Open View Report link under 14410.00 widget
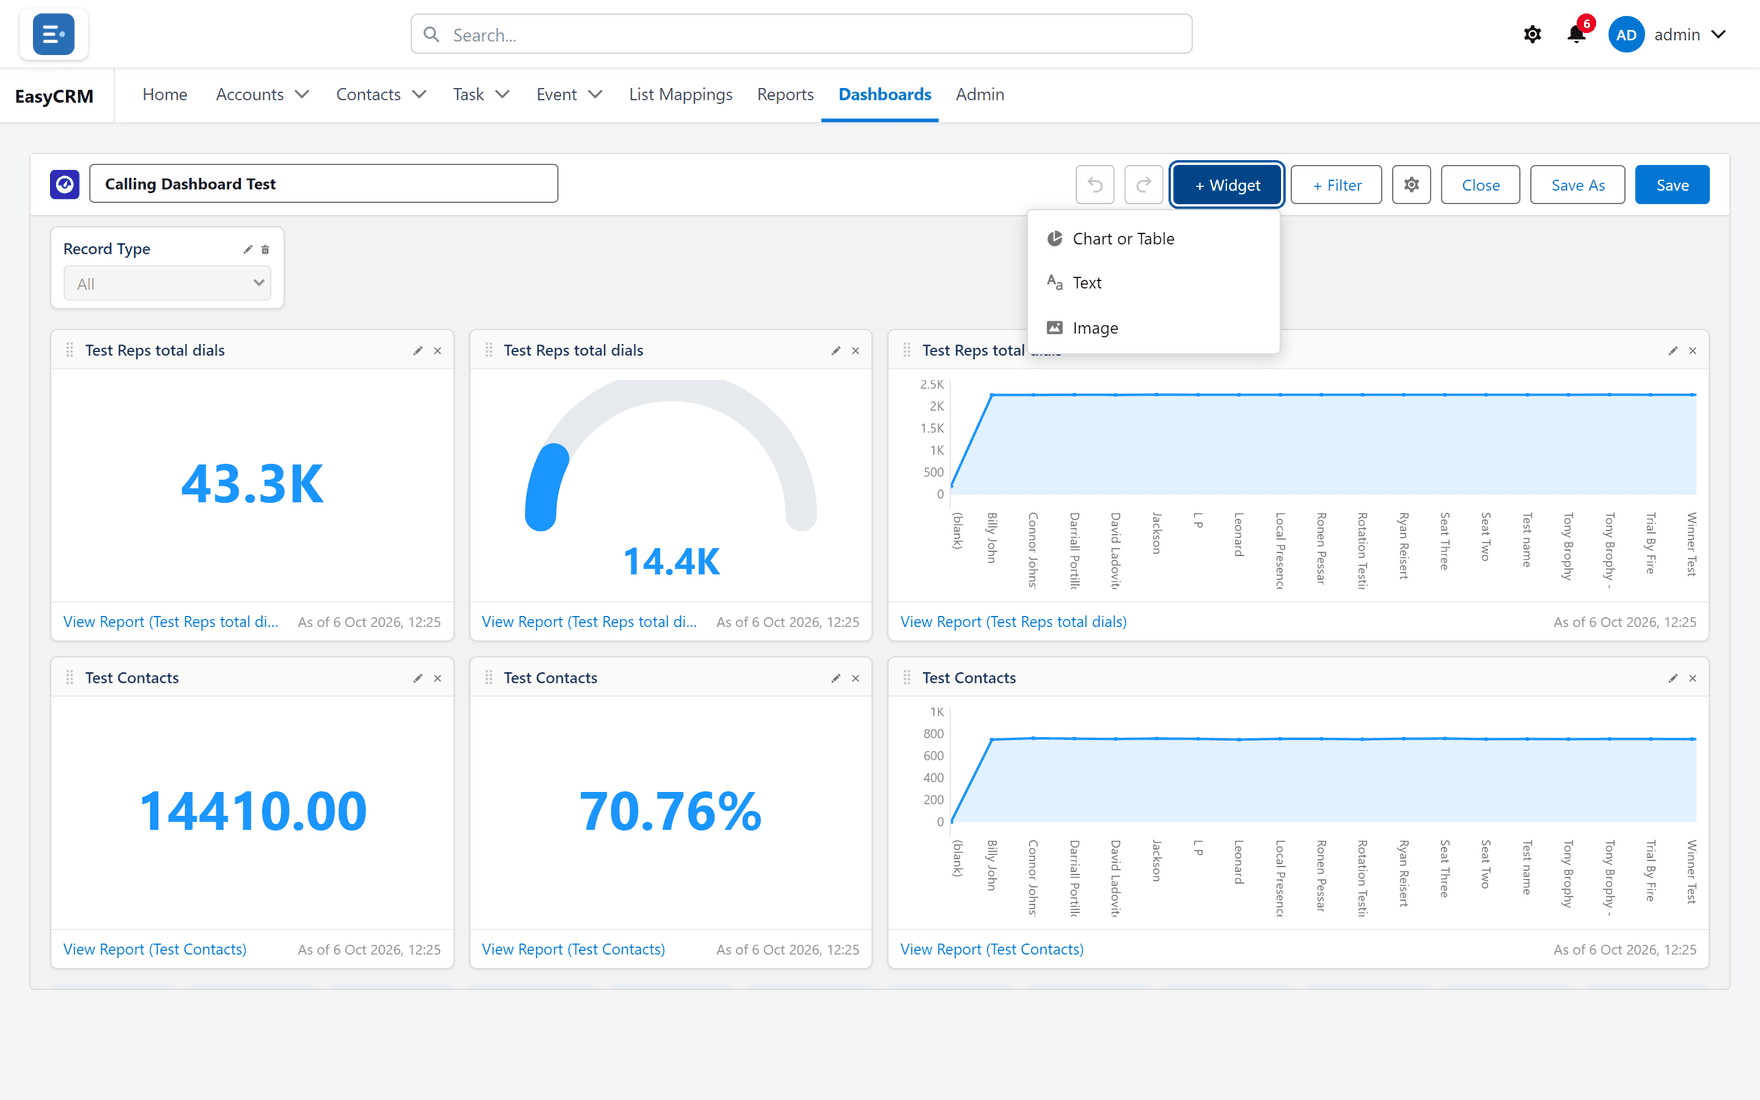This screenshot has height=1100, width=1760. [155, 949]
